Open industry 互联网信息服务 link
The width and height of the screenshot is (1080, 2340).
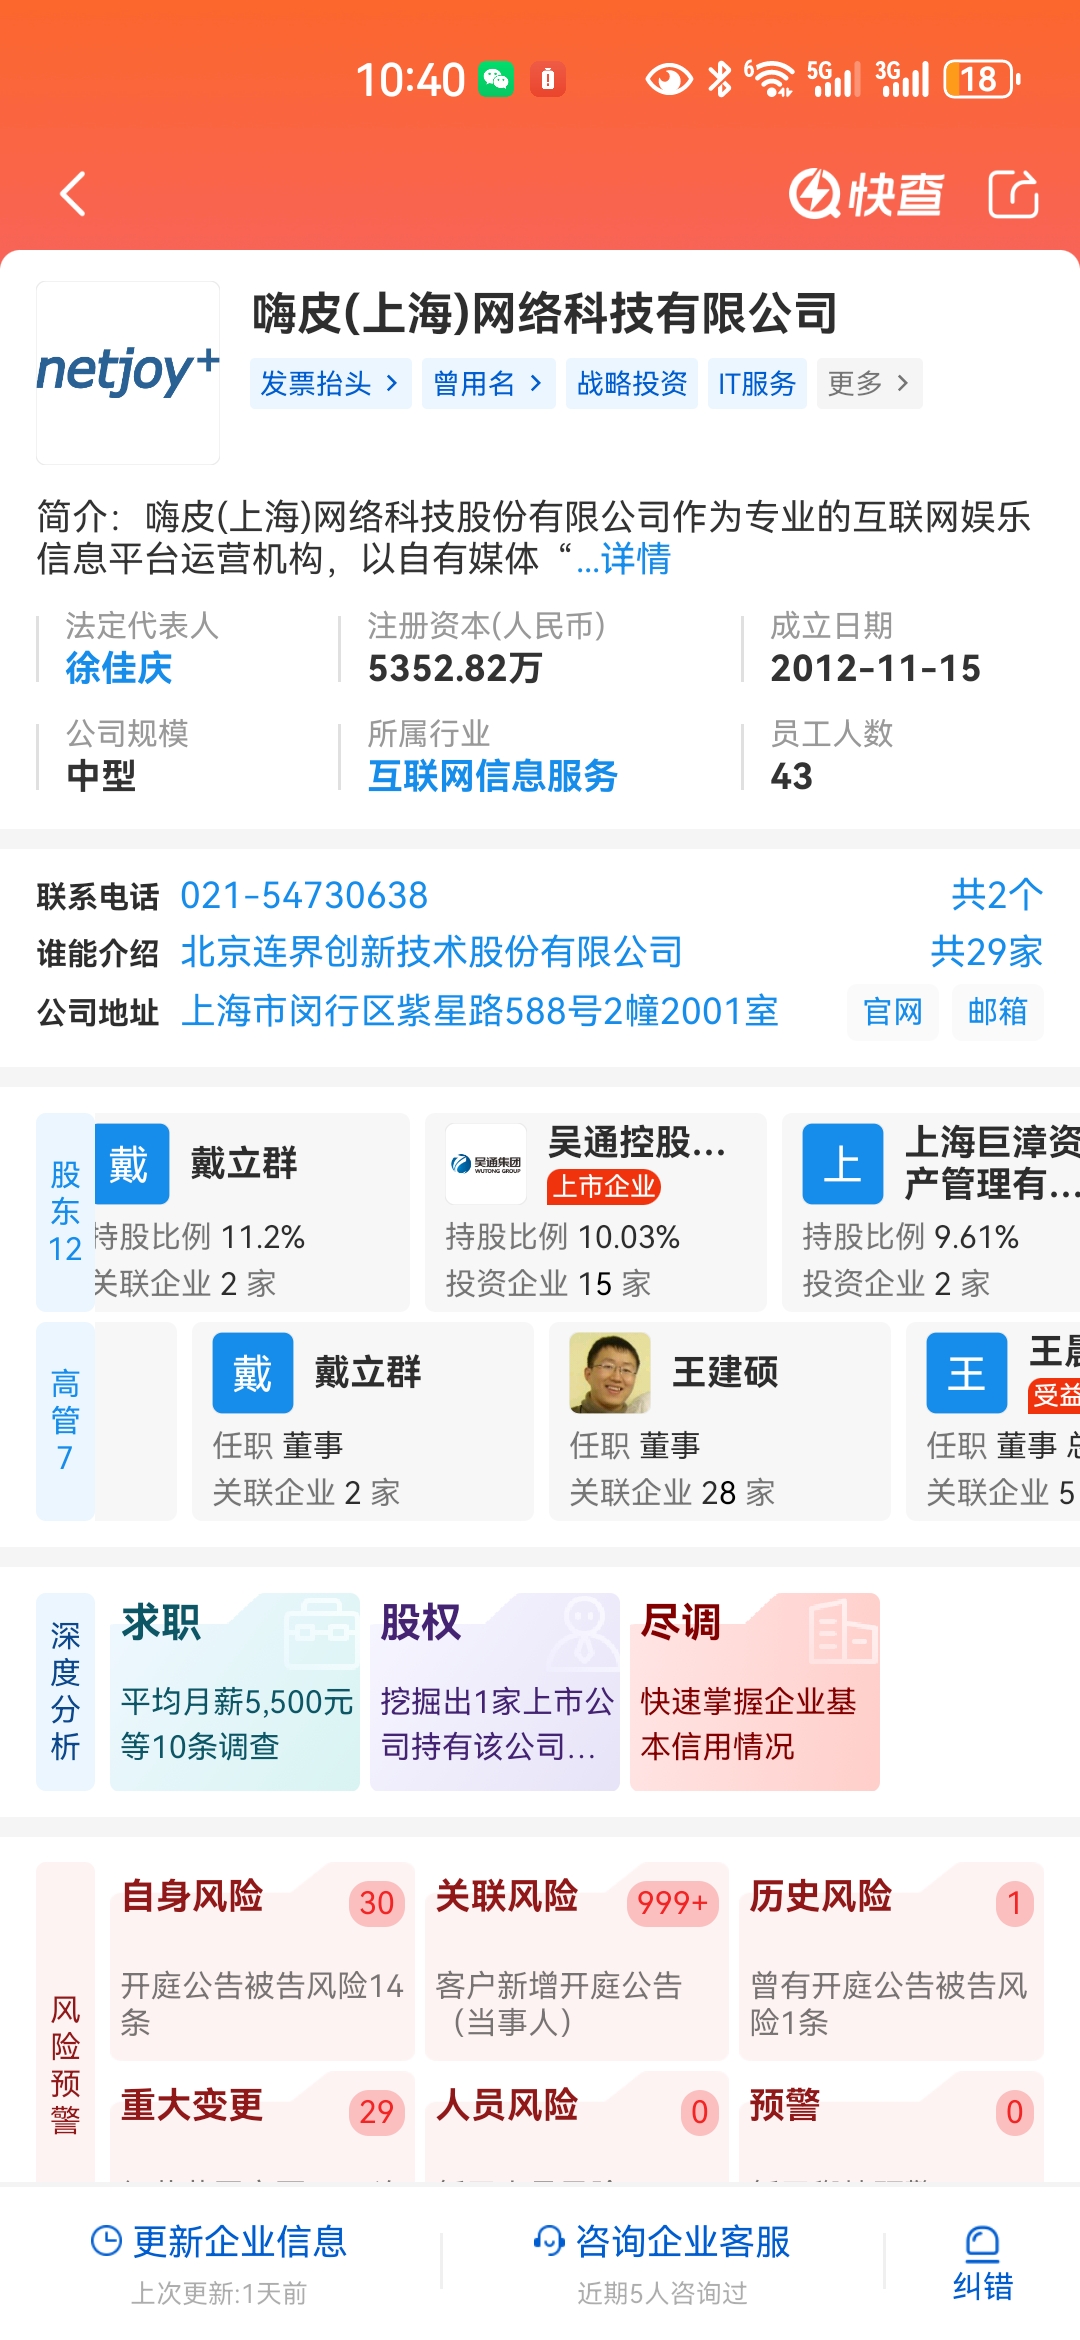pyautogui.click(x=492, y=776)
